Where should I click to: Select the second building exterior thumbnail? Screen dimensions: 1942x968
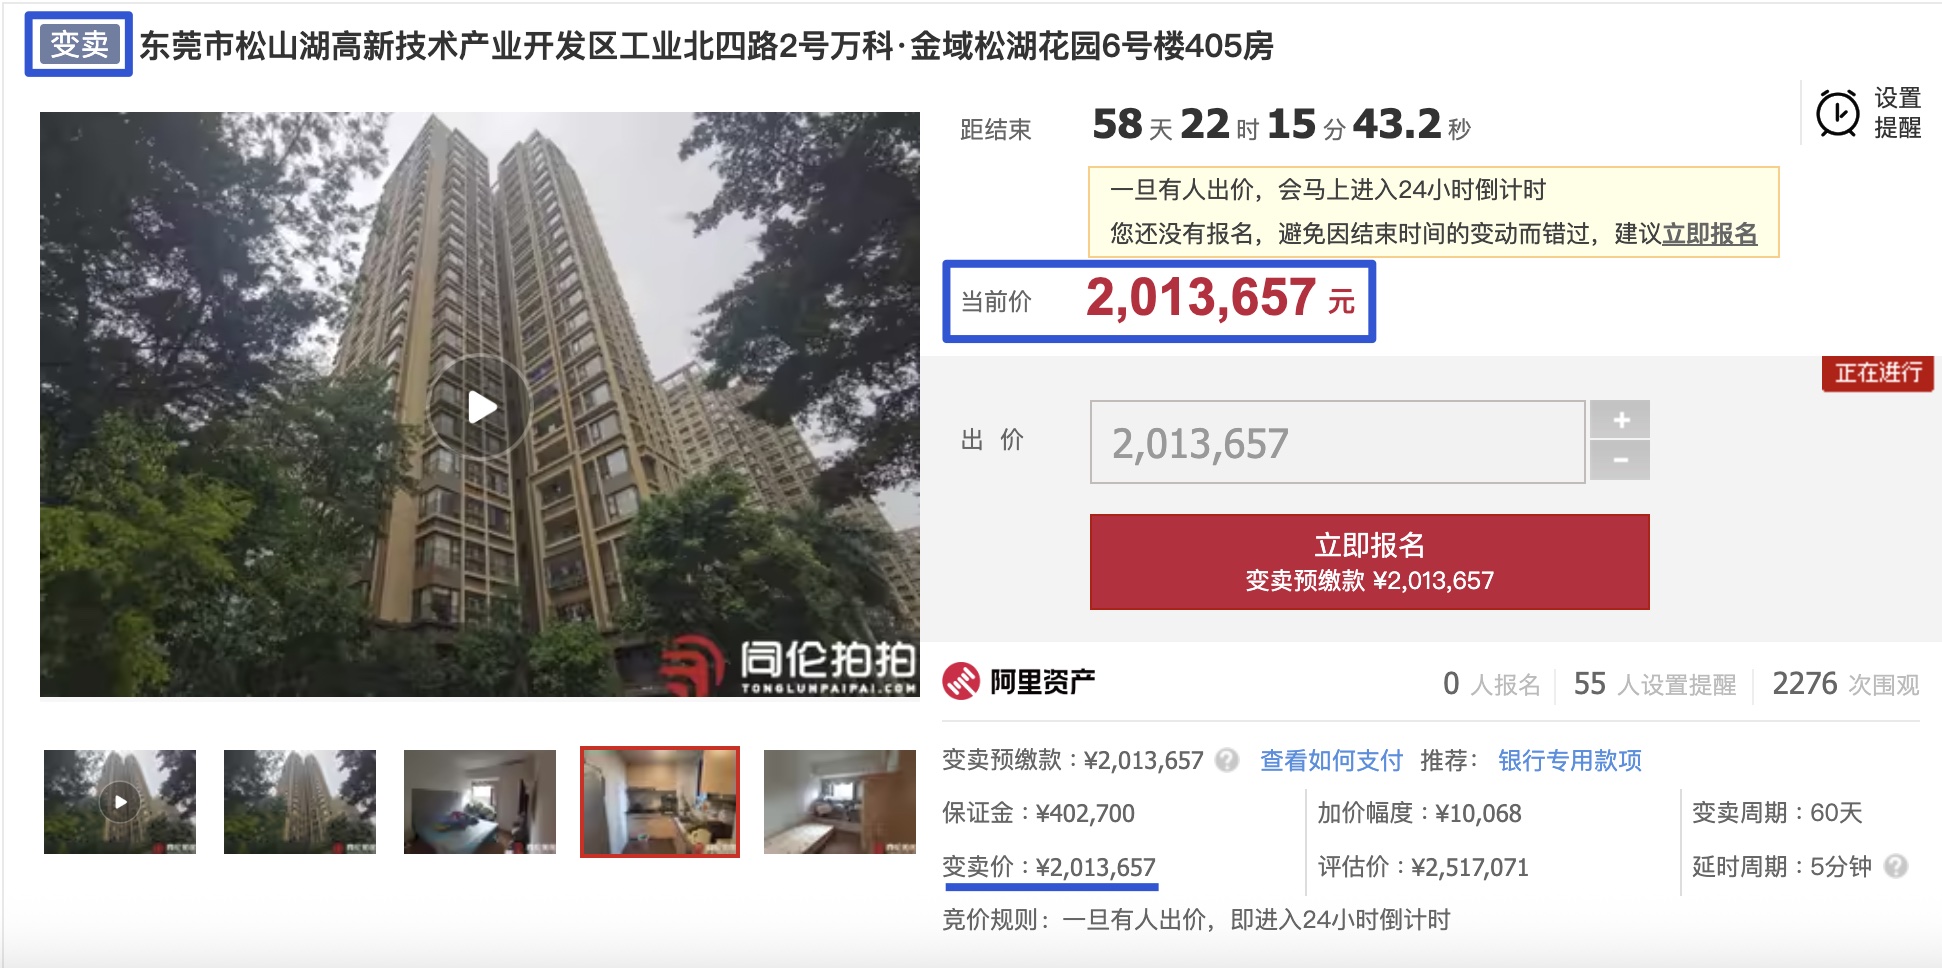click(x=300, y=802)
